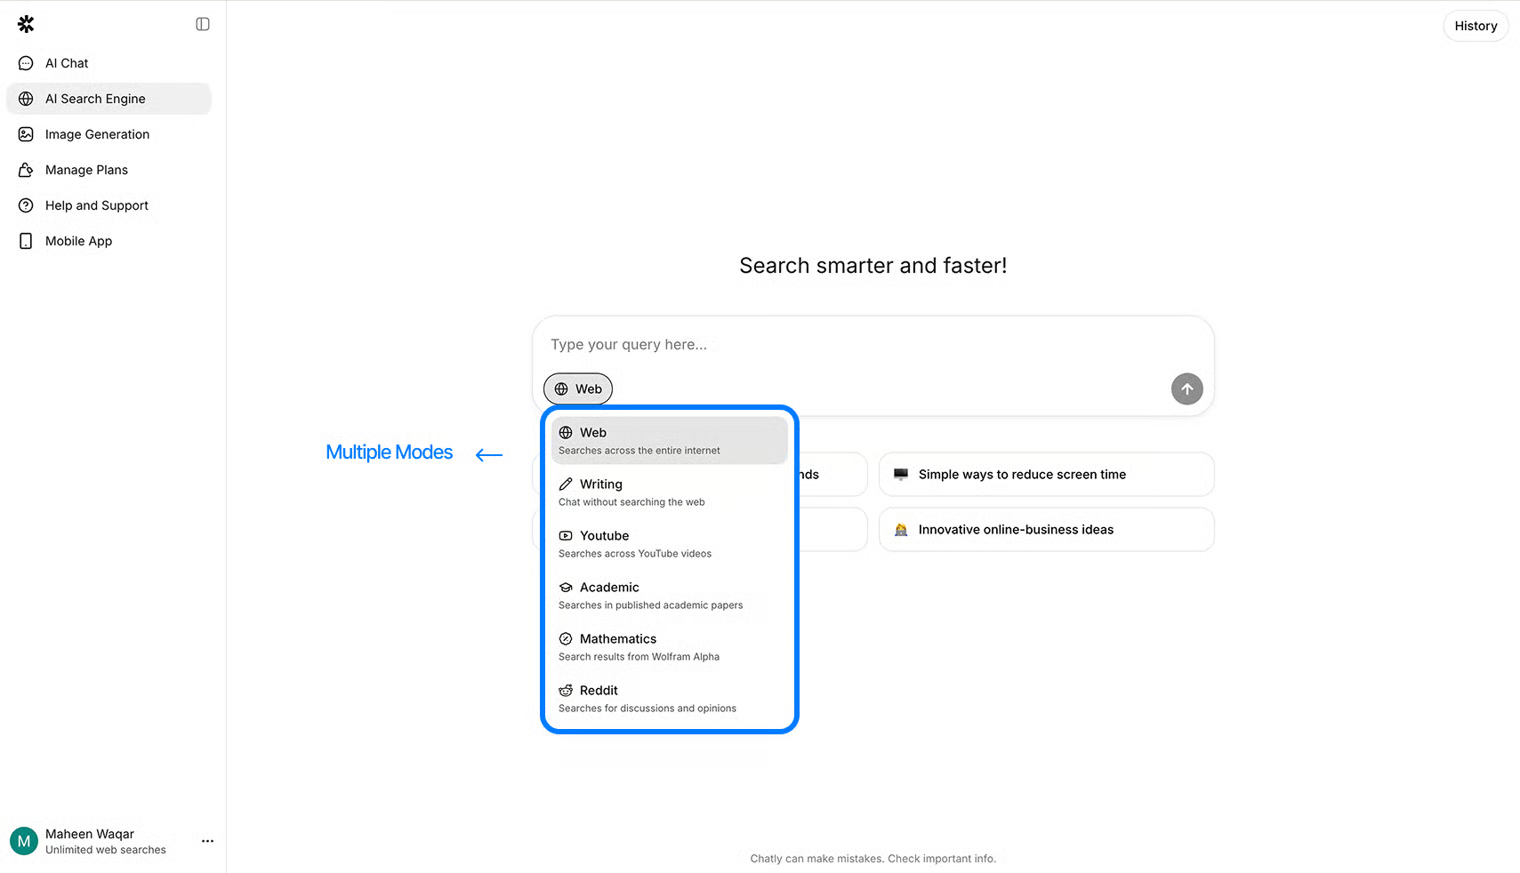Open the History button
This screenshot has width=1520, height=873.
coord(1475,26)
